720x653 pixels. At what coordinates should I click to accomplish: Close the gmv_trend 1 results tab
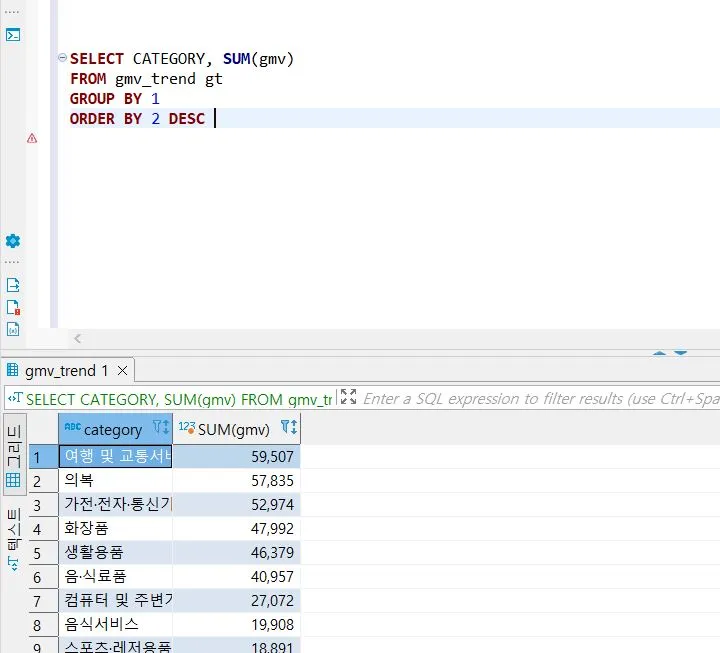coord(123,370)
